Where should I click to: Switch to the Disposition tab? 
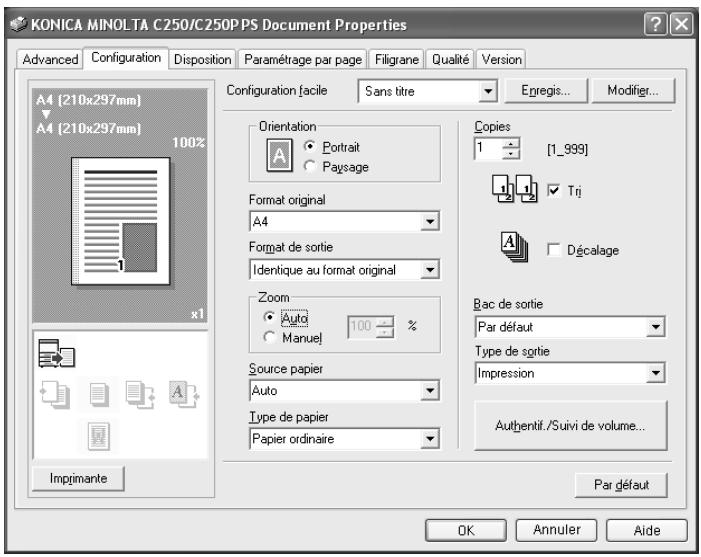click(x=203, y=59)
